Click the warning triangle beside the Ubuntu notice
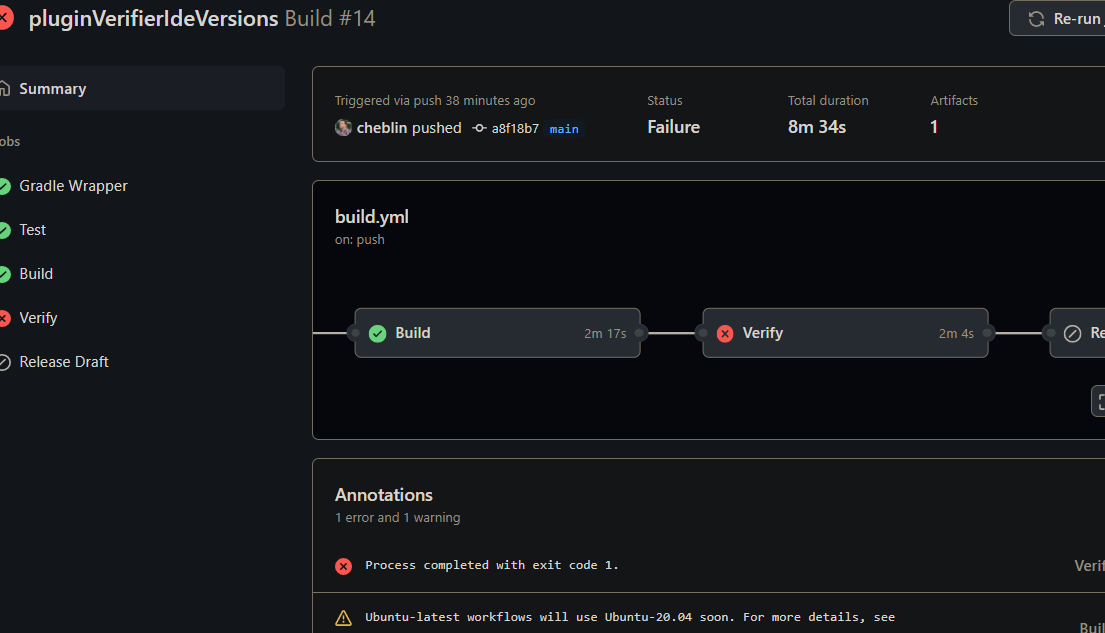Viewport: 1105px width, 633px height. pos(343,617)
